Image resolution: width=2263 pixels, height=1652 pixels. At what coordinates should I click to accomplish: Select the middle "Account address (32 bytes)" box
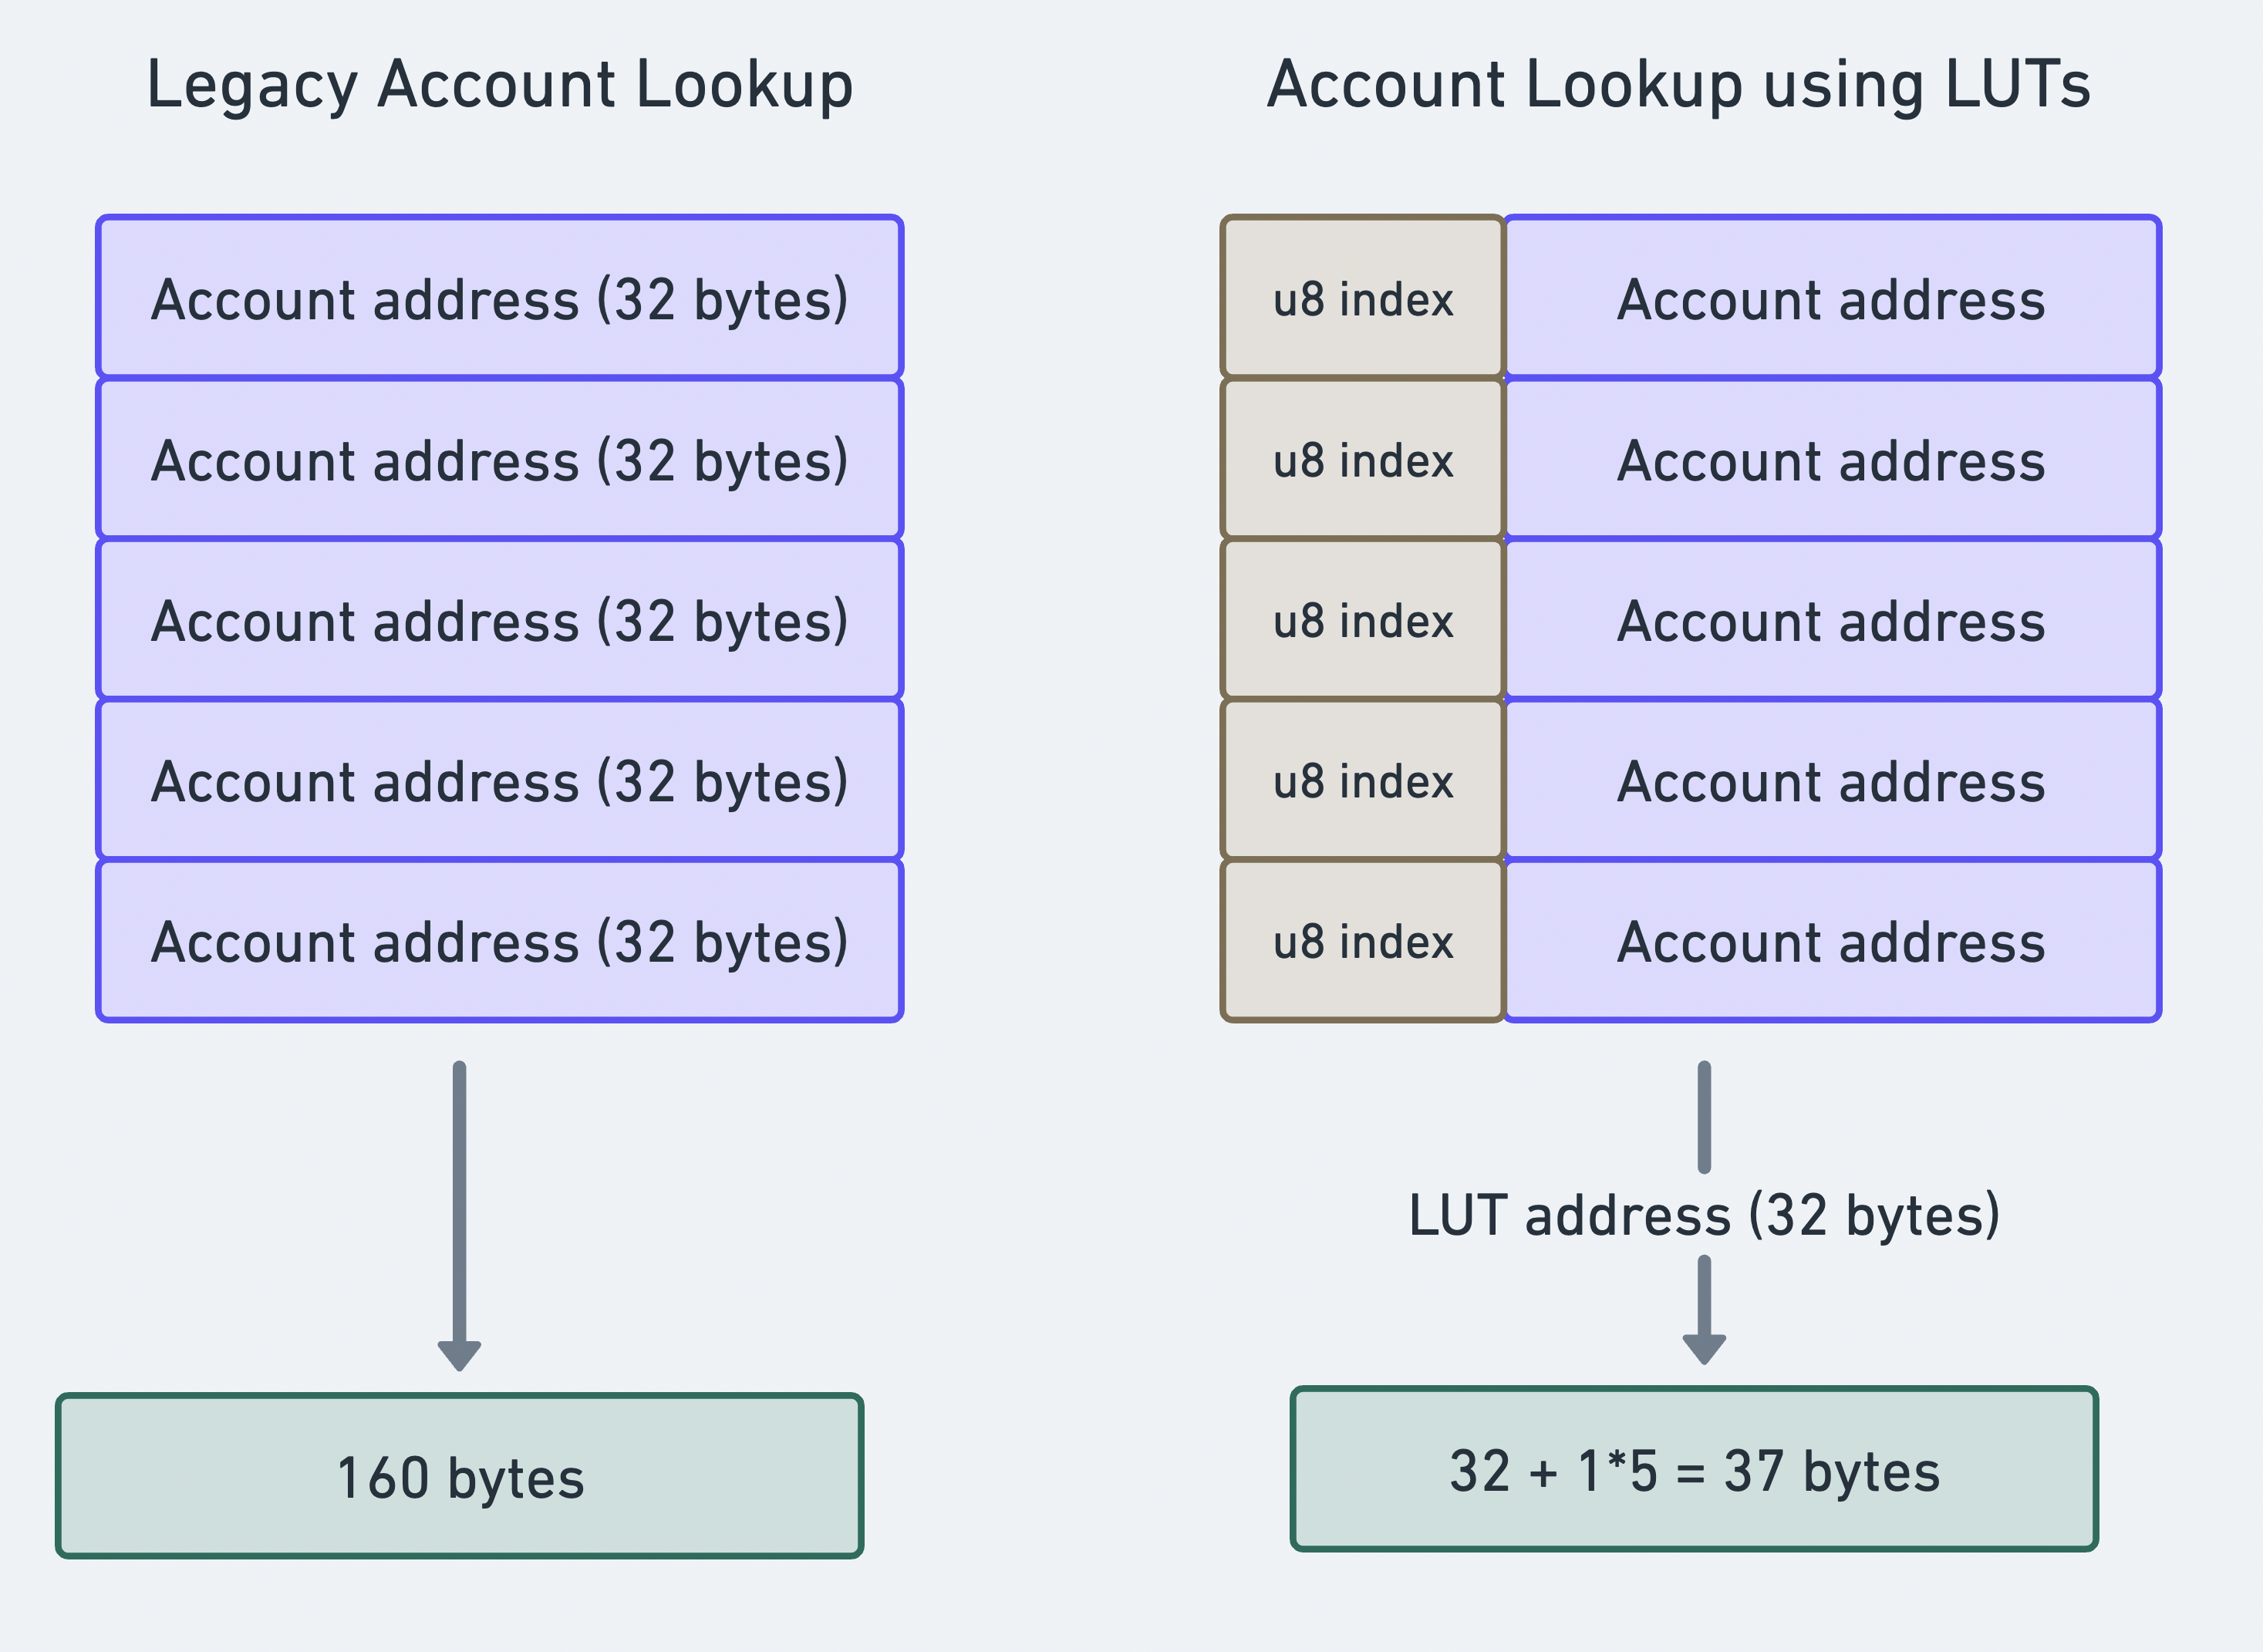(x=499, y=620)
